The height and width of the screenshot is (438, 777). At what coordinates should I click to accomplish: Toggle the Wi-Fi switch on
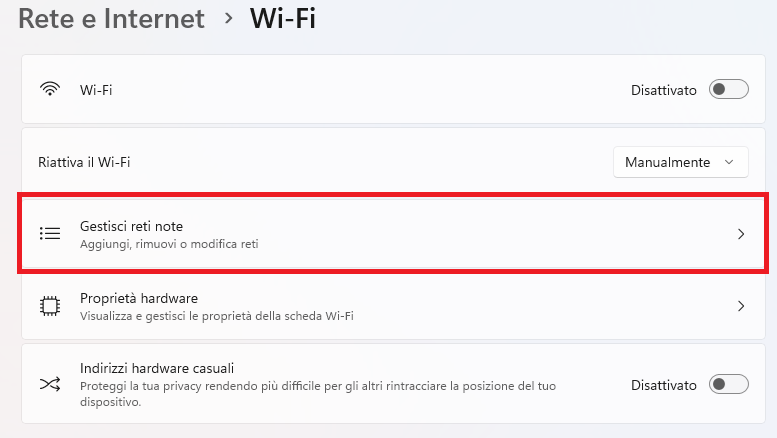tap(728, 89)
